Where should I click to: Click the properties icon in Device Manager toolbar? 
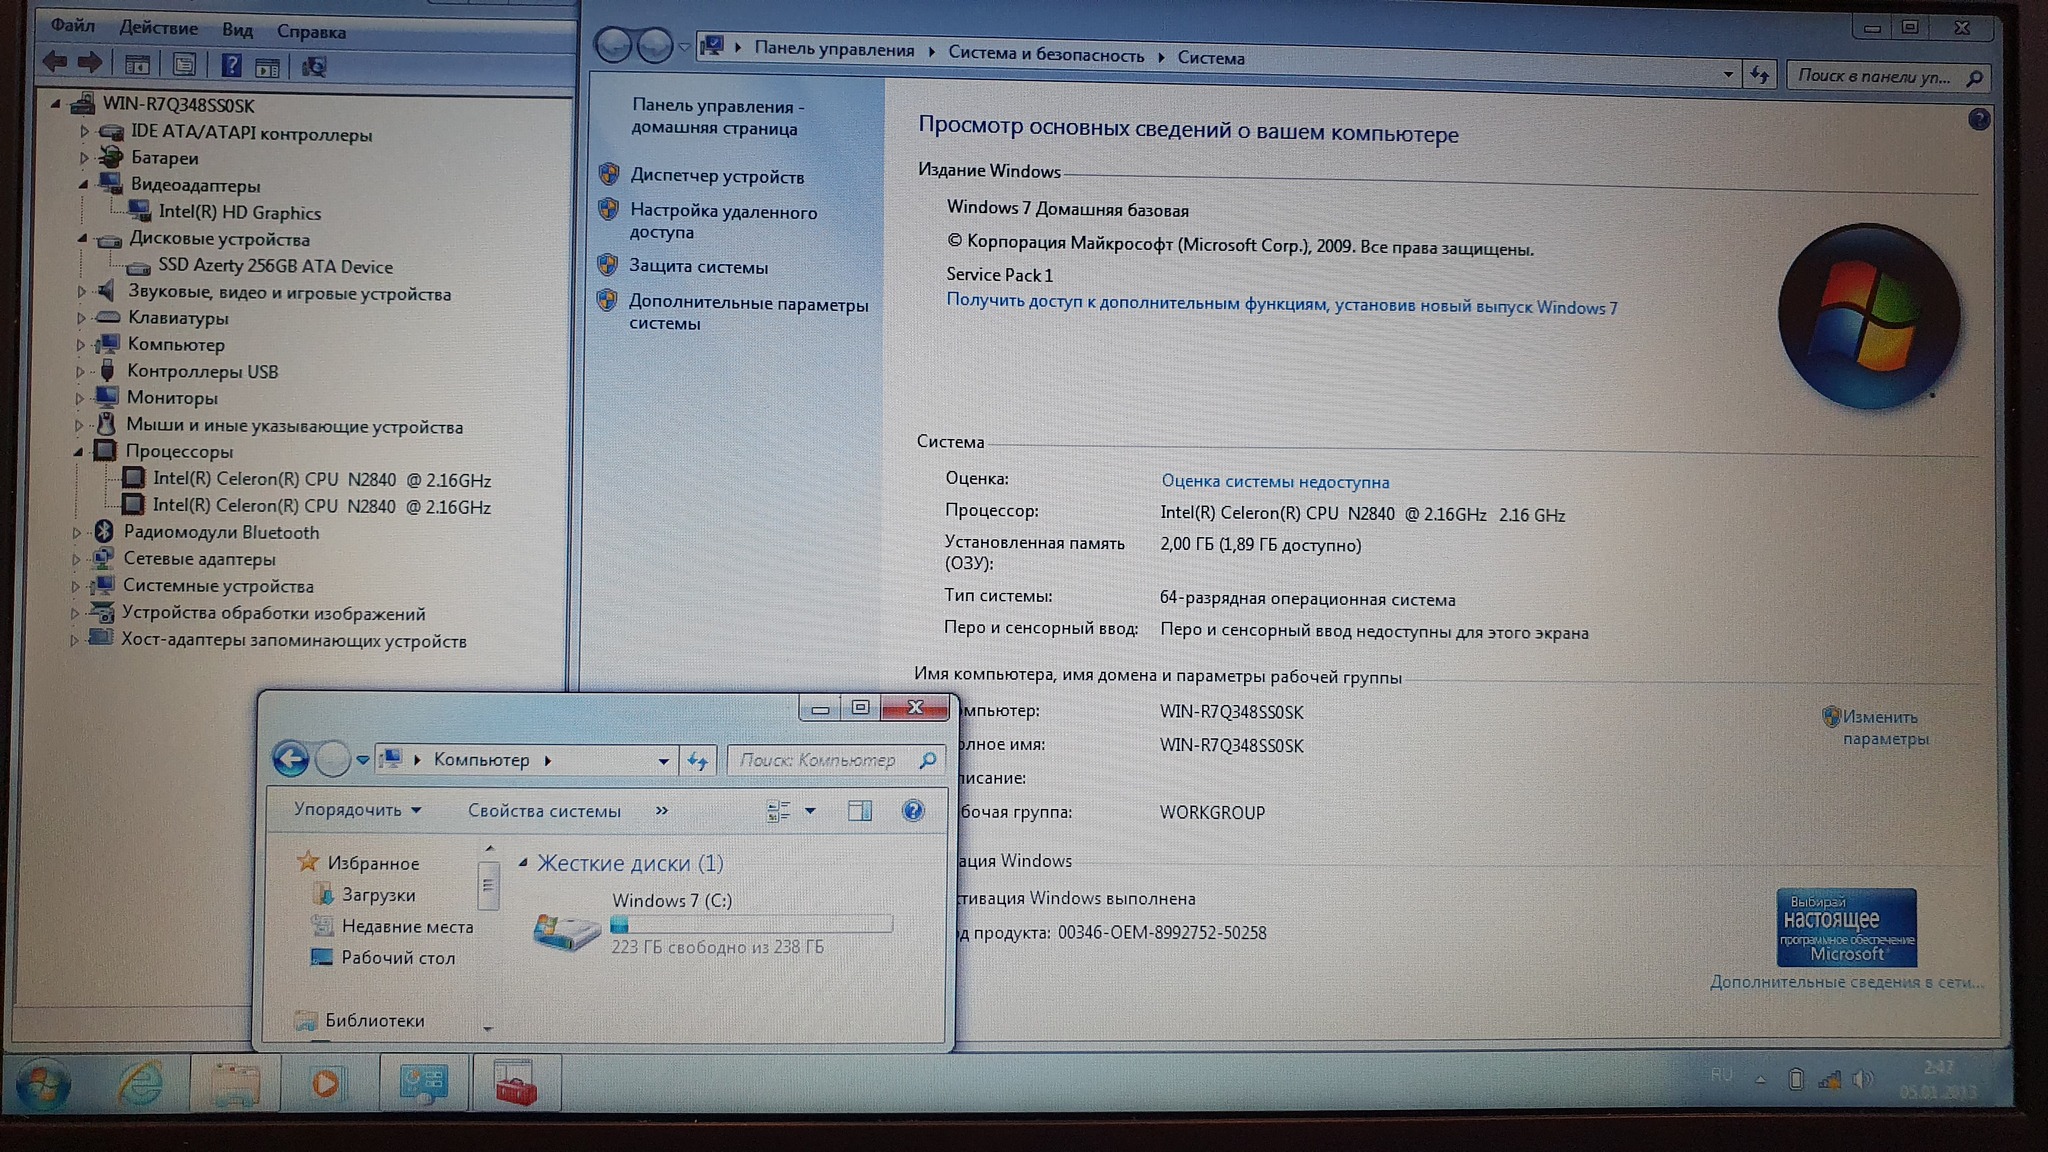(184, 66)
